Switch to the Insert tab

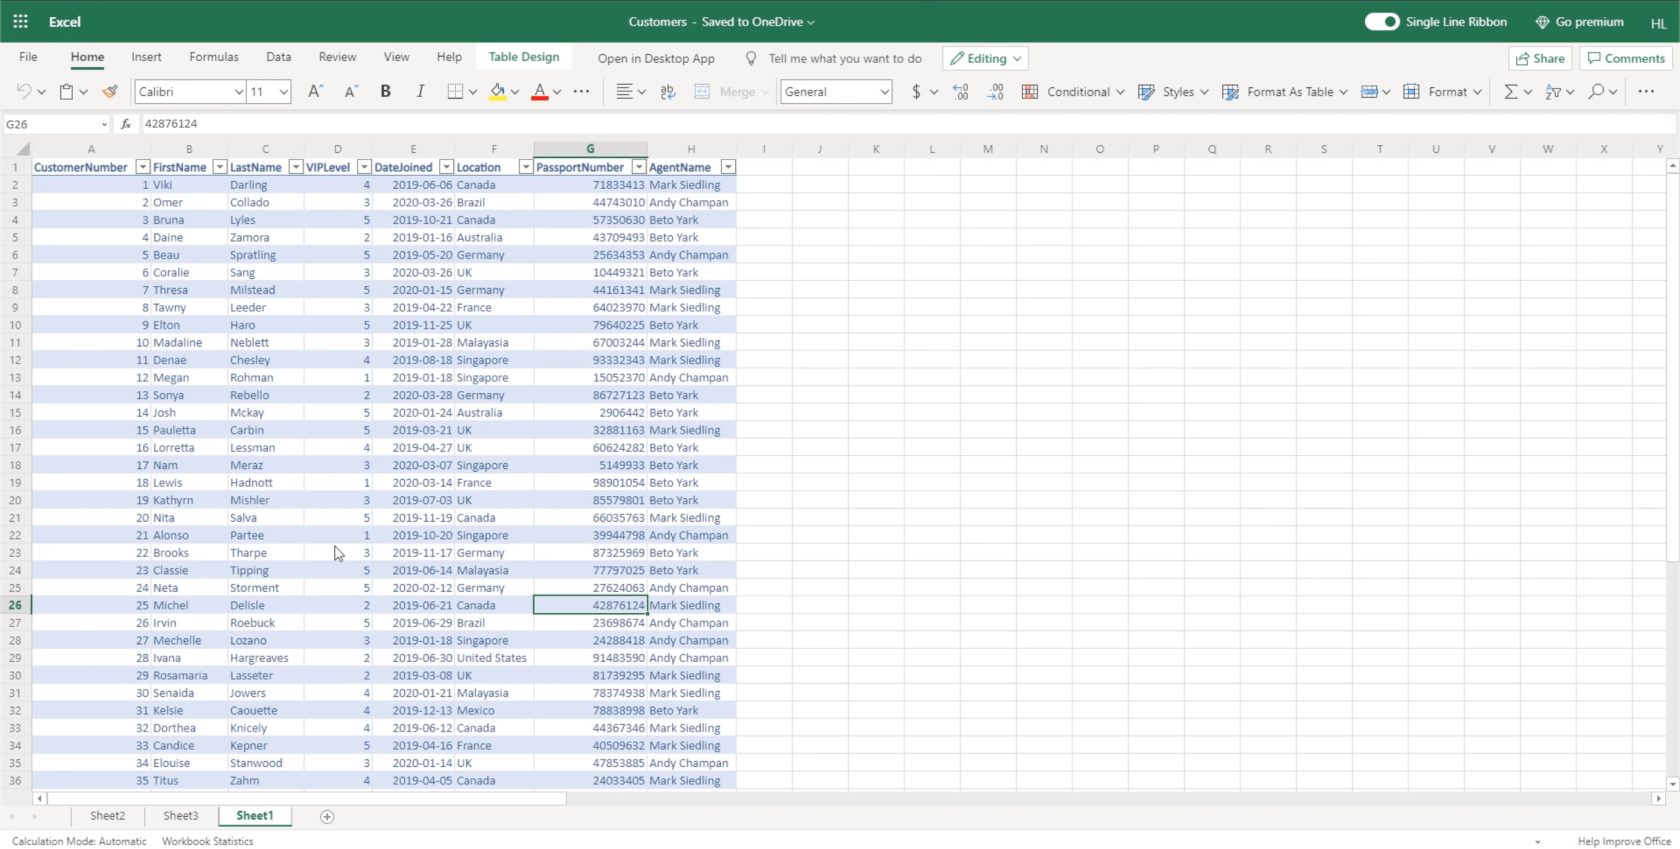pyautogui.click(x=146, y=57)
